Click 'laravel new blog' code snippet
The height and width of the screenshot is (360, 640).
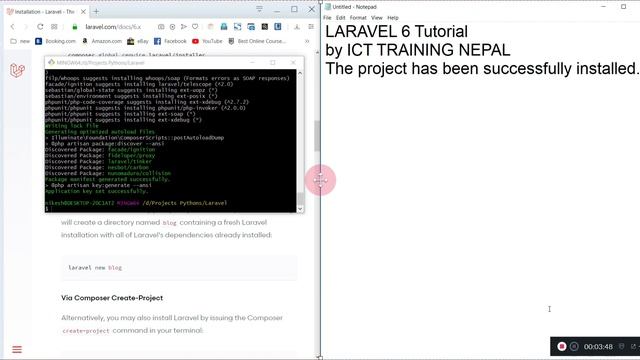pos(95,268)
